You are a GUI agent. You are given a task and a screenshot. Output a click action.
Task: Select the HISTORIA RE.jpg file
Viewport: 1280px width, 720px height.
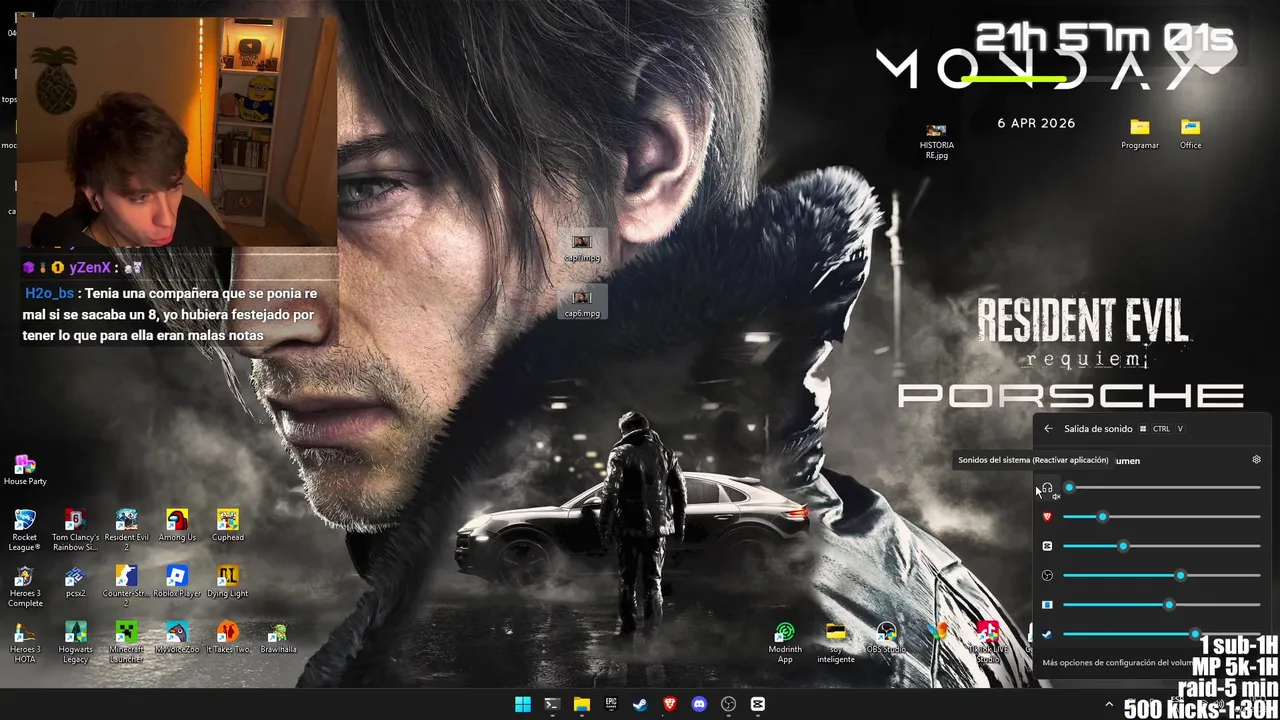point(936,141)
